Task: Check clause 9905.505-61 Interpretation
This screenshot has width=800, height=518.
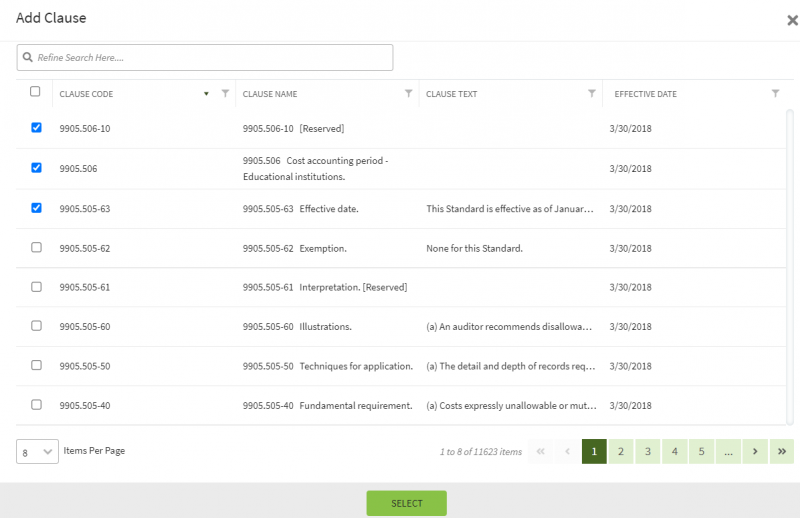Action: point(36,287)
